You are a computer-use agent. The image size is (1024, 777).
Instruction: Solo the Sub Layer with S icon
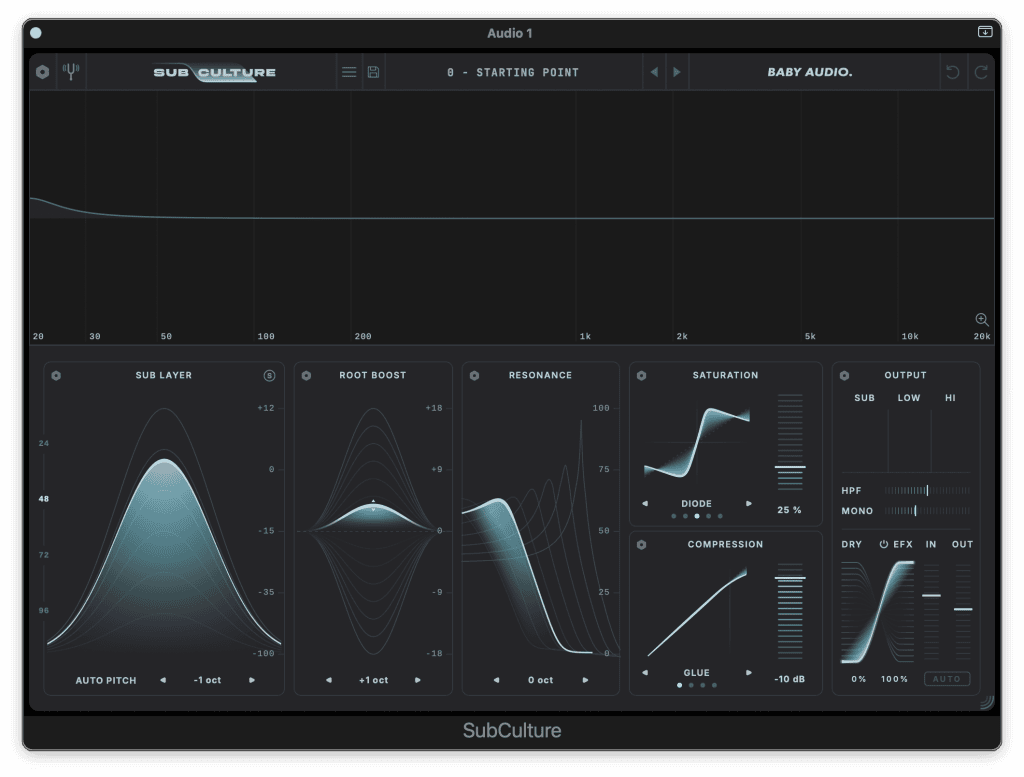coord(269,375)
